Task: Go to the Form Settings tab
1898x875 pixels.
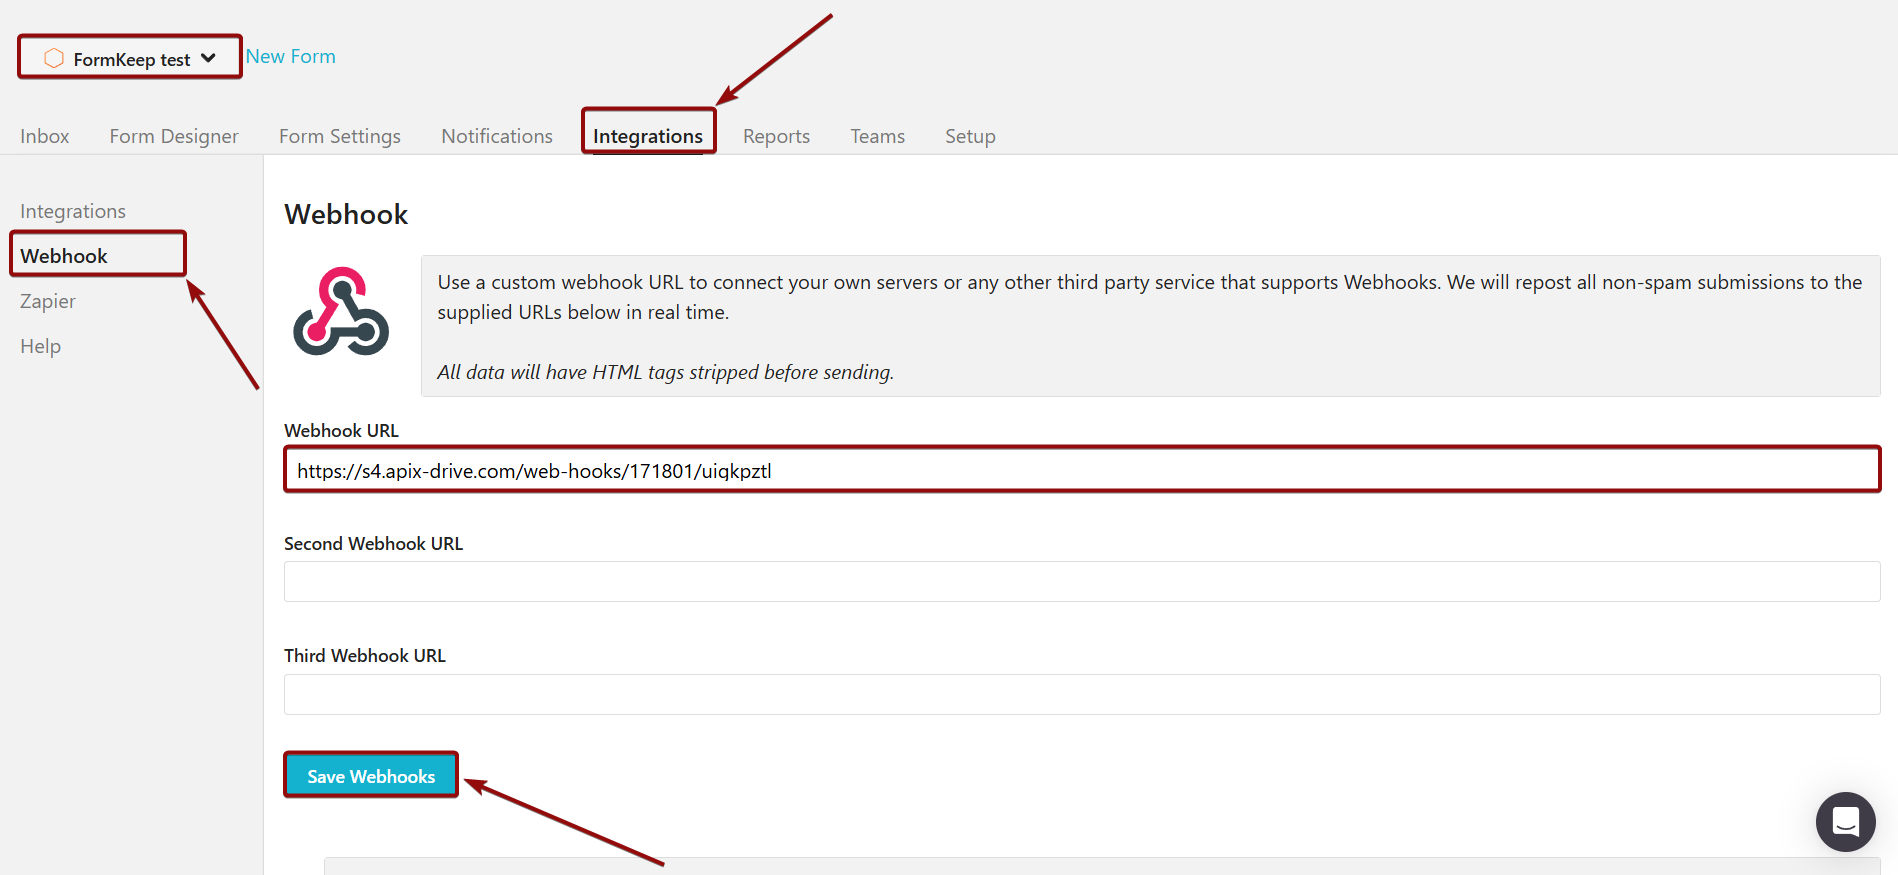Action: (340, 136)
